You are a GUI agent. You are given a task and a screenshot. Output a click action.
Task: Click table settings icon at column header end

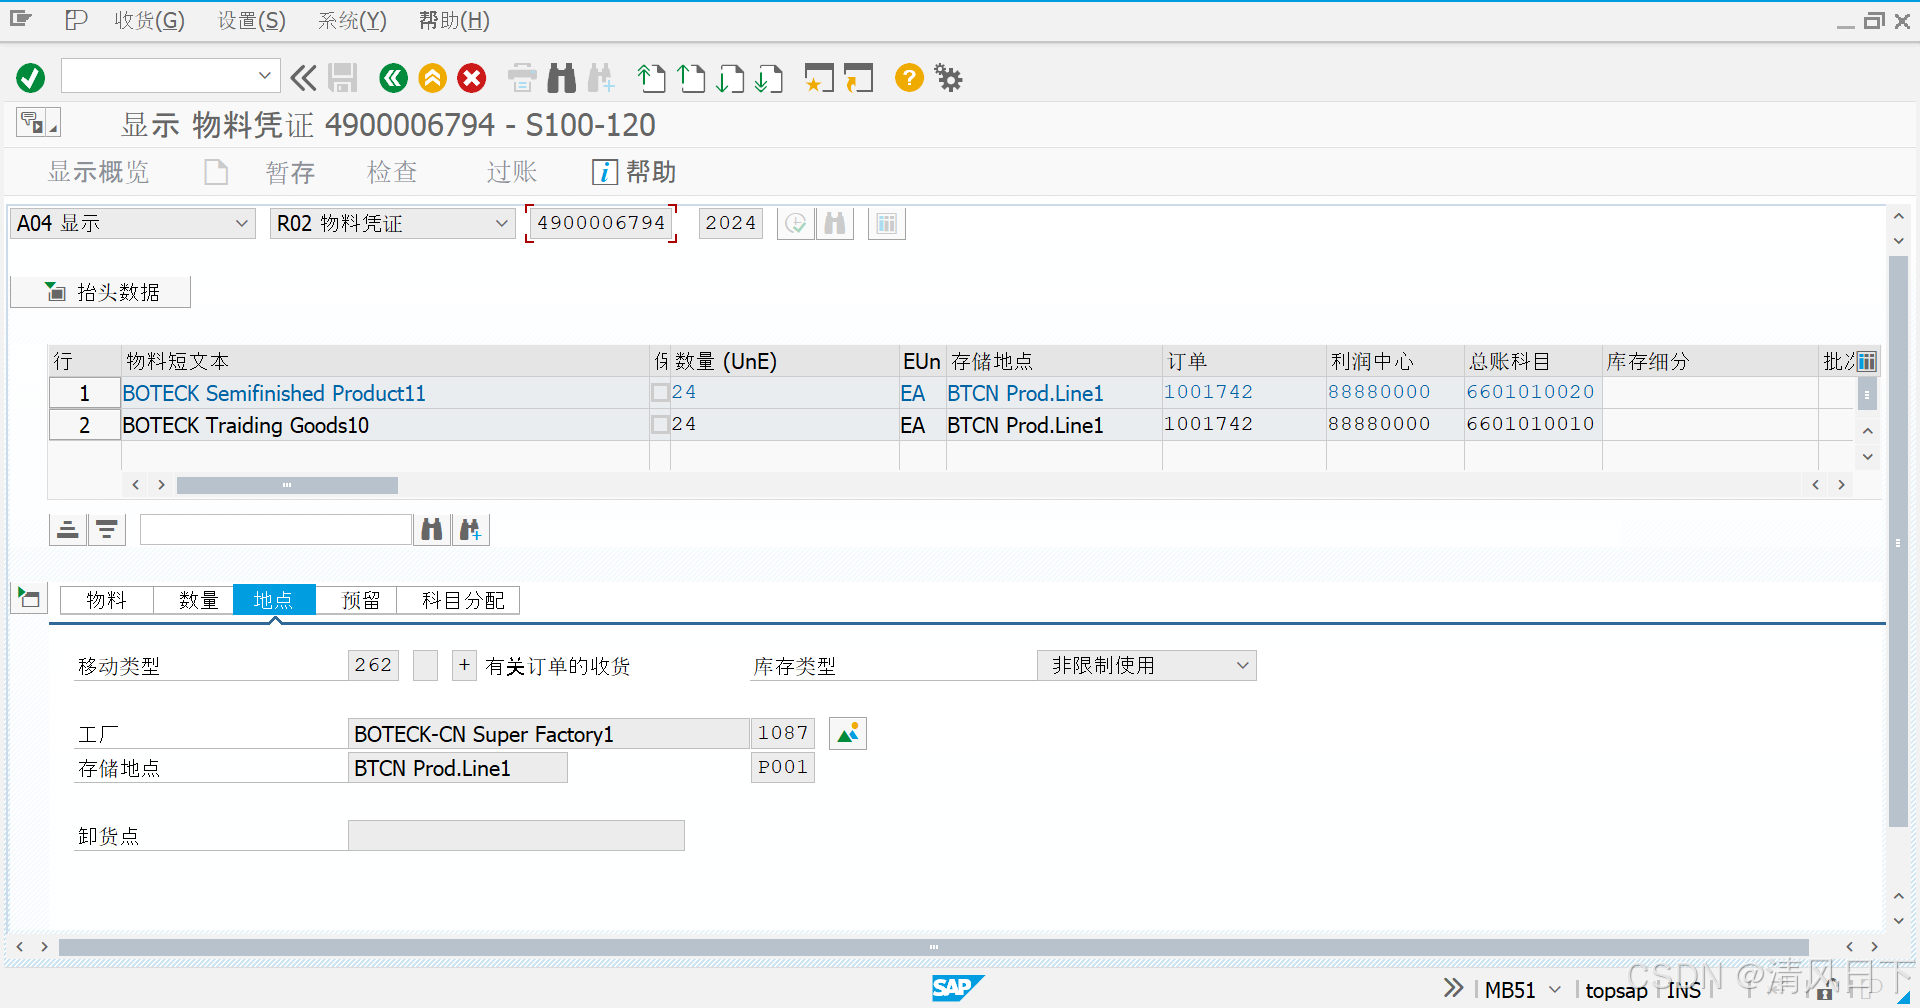[1867, 361]
